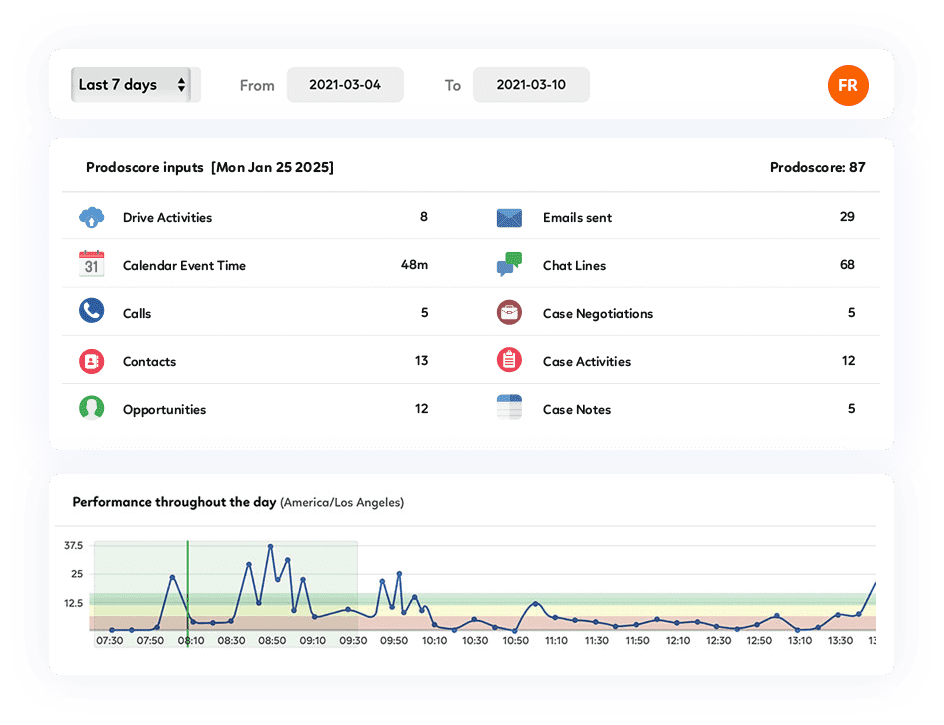Click the Drive Activities cloud icon
The width and height of the screenshot is (944, 725).
tap(92, 217)
